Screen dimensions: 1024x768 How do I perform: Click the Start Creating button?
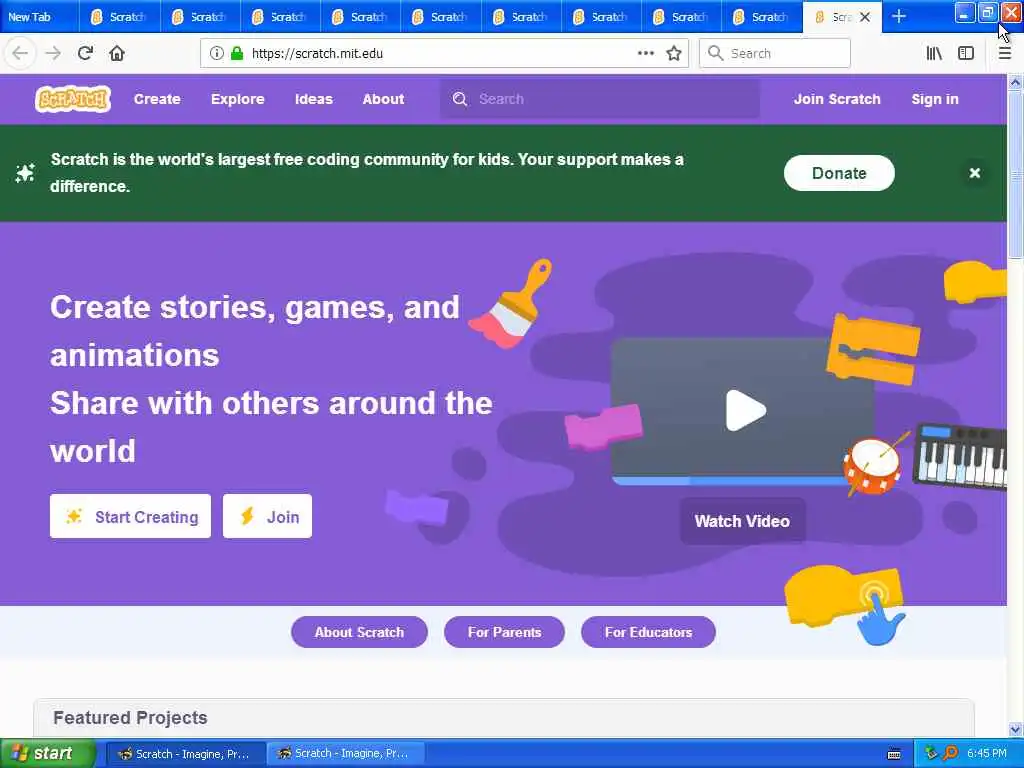click(x=130, y=517)
